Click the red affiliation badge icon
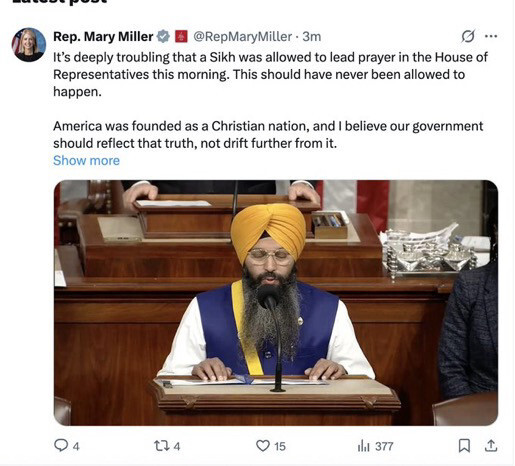This screenshot has height=466, width=515. [181, 36]
